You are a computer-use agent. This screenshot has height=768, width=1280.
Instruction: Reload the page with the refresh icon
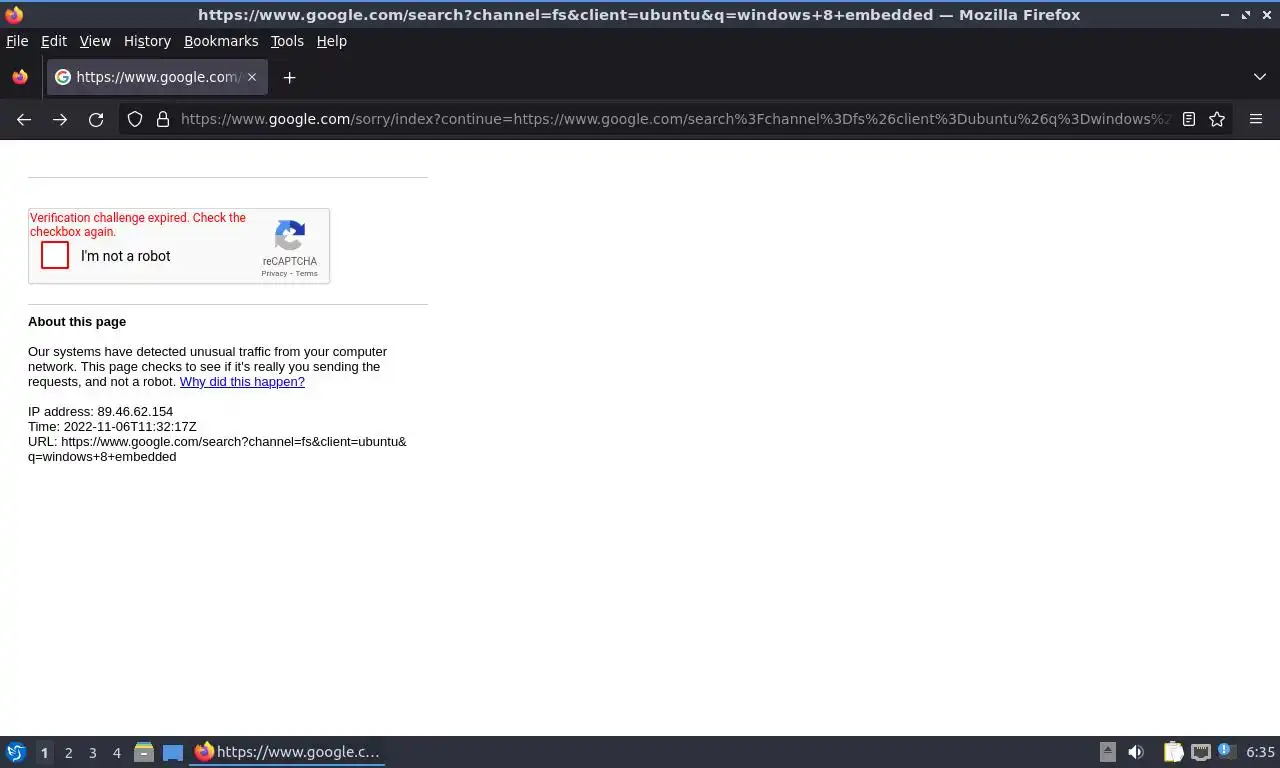tap(96, 119)
